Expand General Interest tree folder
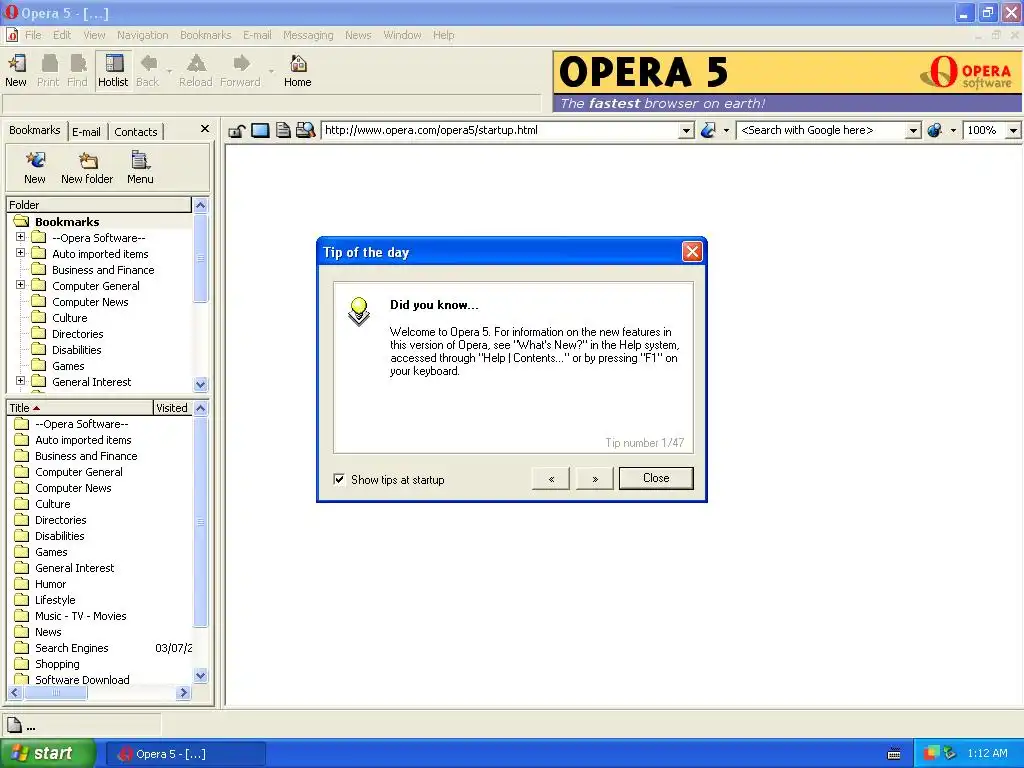 [x=20, y=381]
